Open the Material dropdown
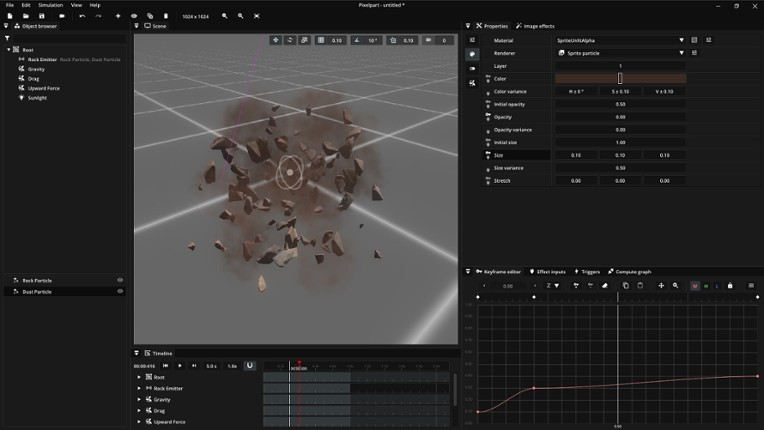The image size is (764, 430). [x=620, y=40]
